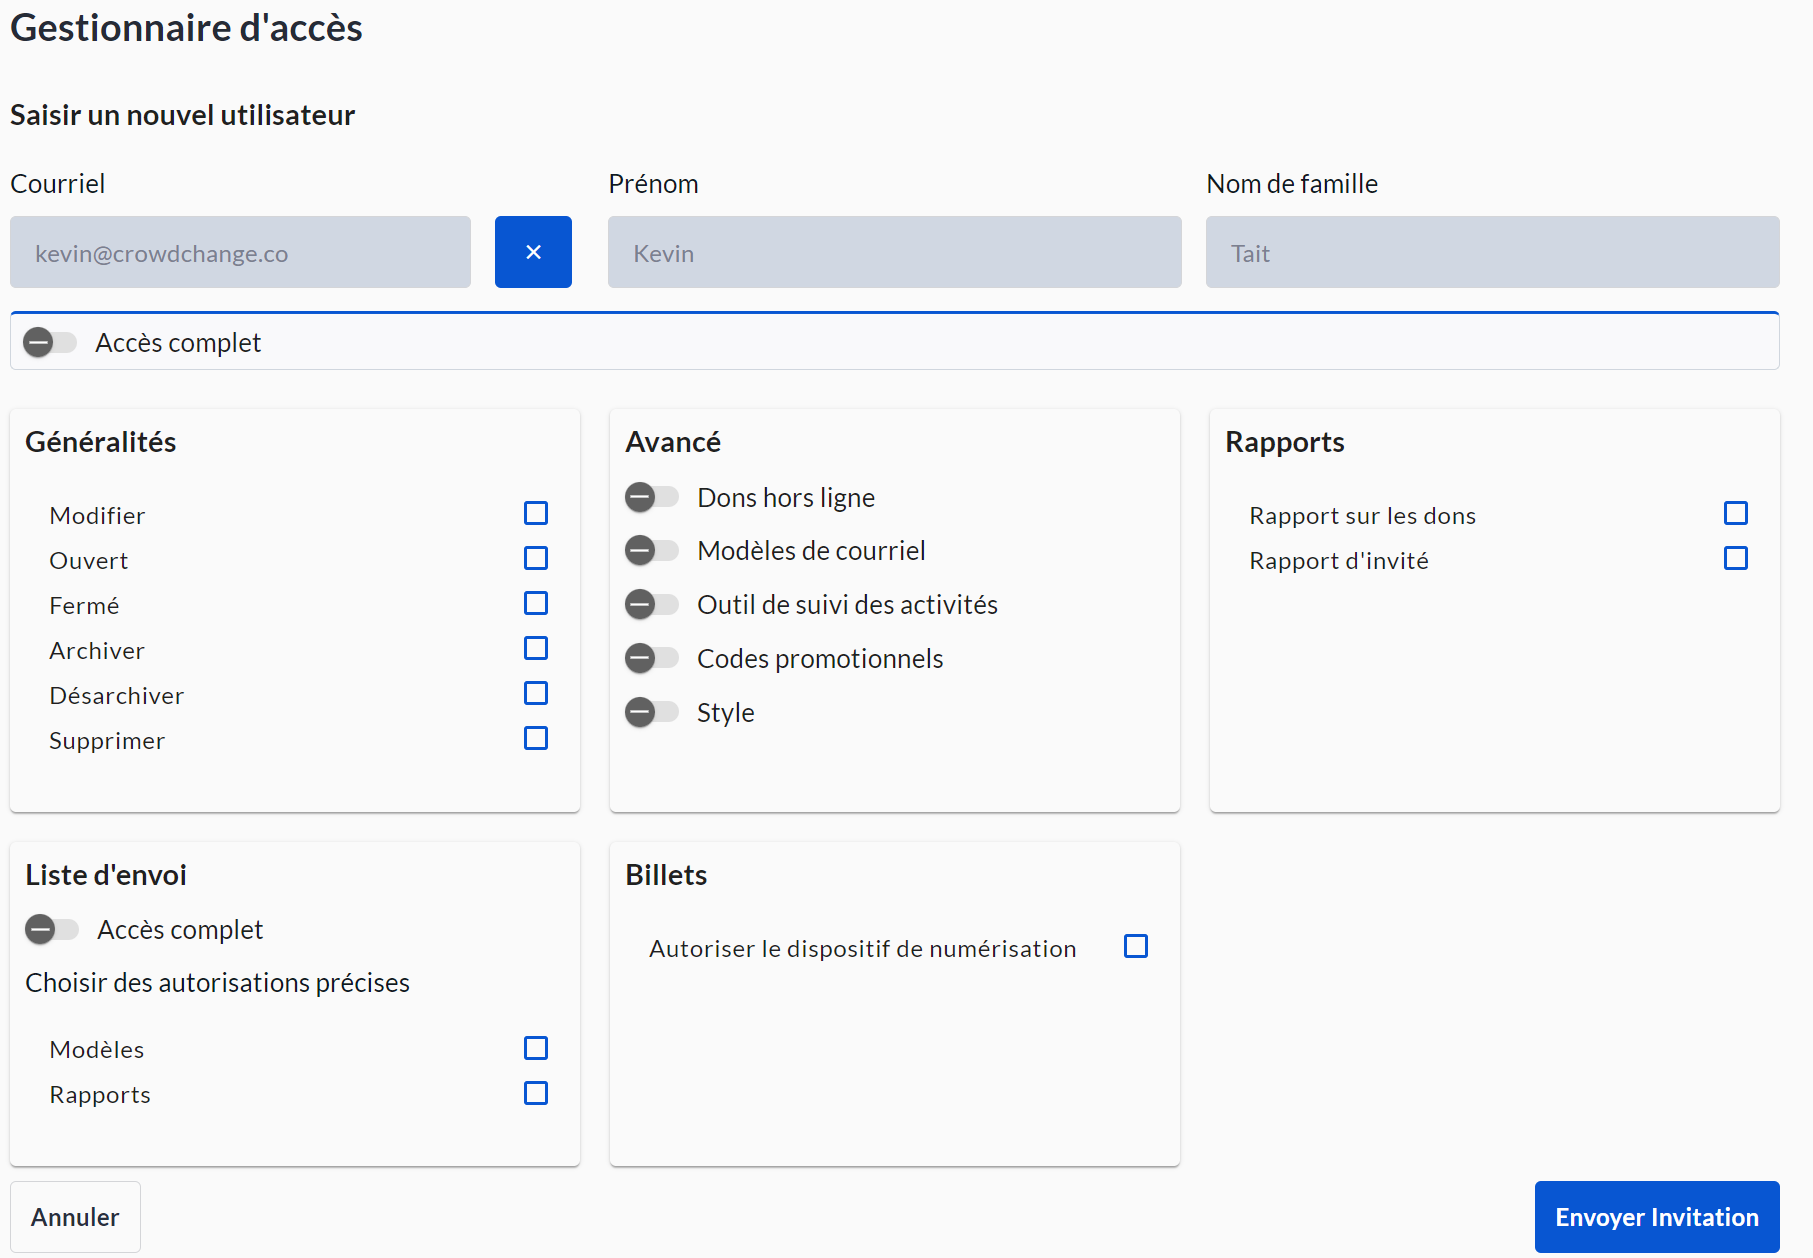Toggle Liste d'envoi Accès complet switch
Screen dimensions: 1813x1258
click(x=52, y=929)
